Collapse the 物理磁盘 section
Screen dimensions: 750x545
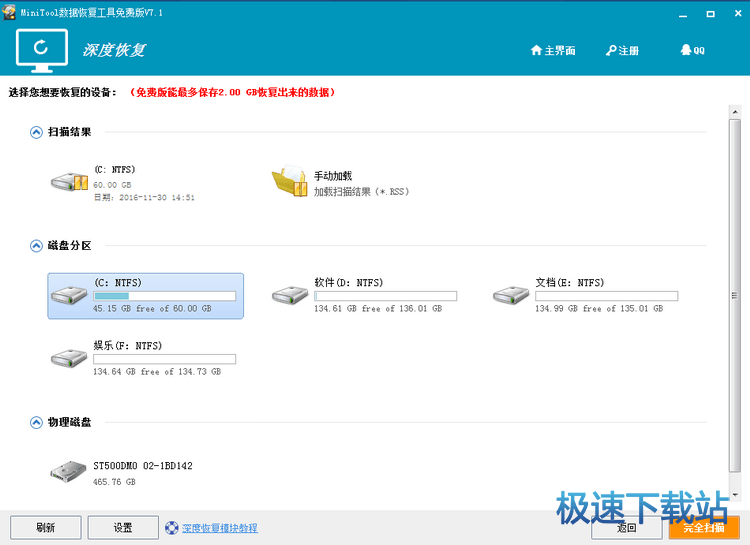pyautogui.click(x=36, y=423)
